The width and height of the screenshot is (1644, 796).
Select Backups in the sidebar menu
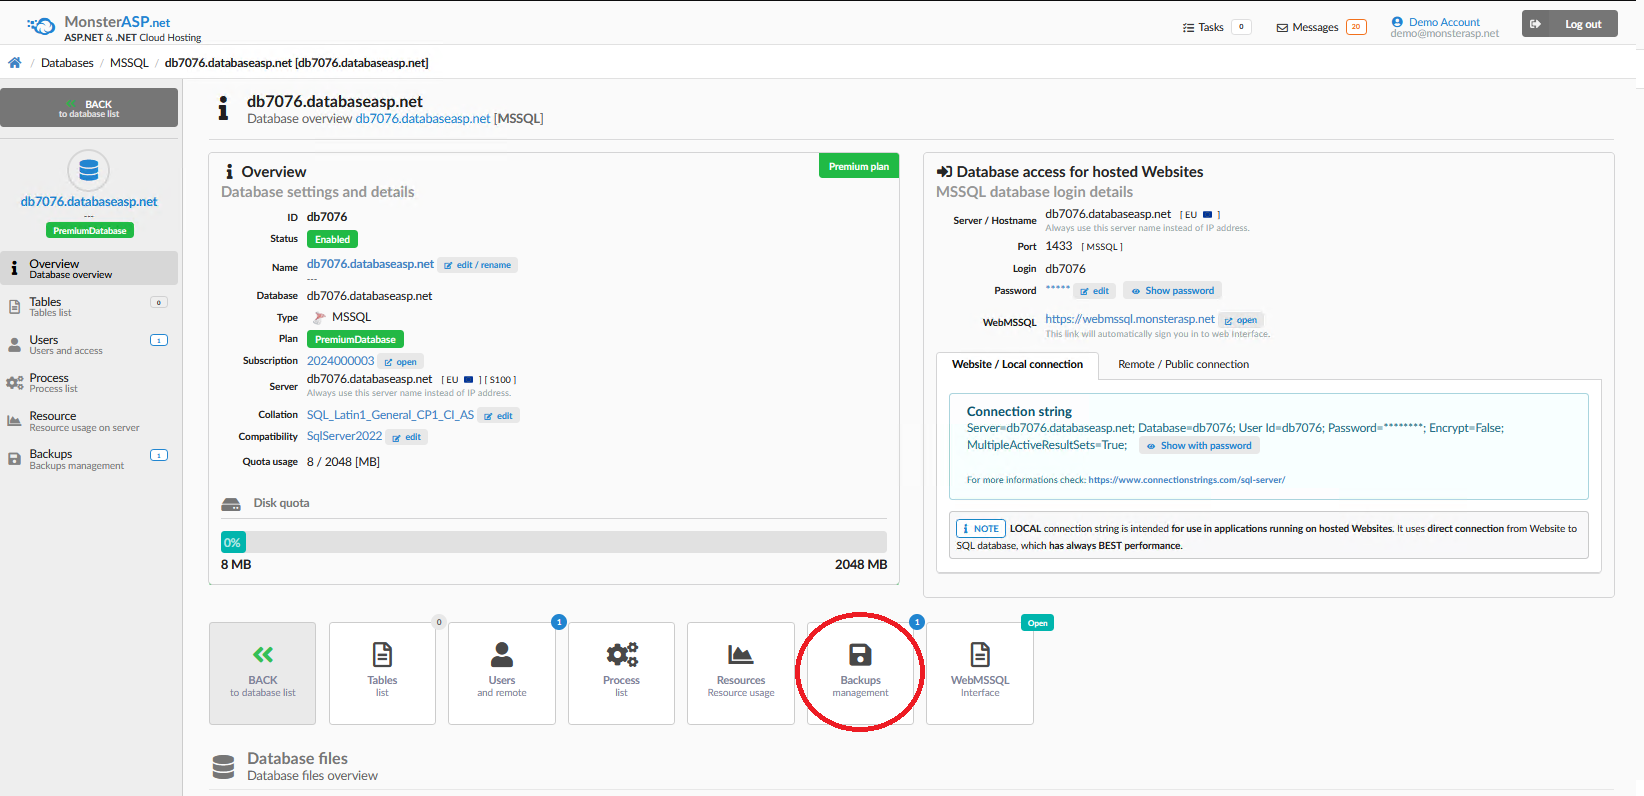[89, 459]
